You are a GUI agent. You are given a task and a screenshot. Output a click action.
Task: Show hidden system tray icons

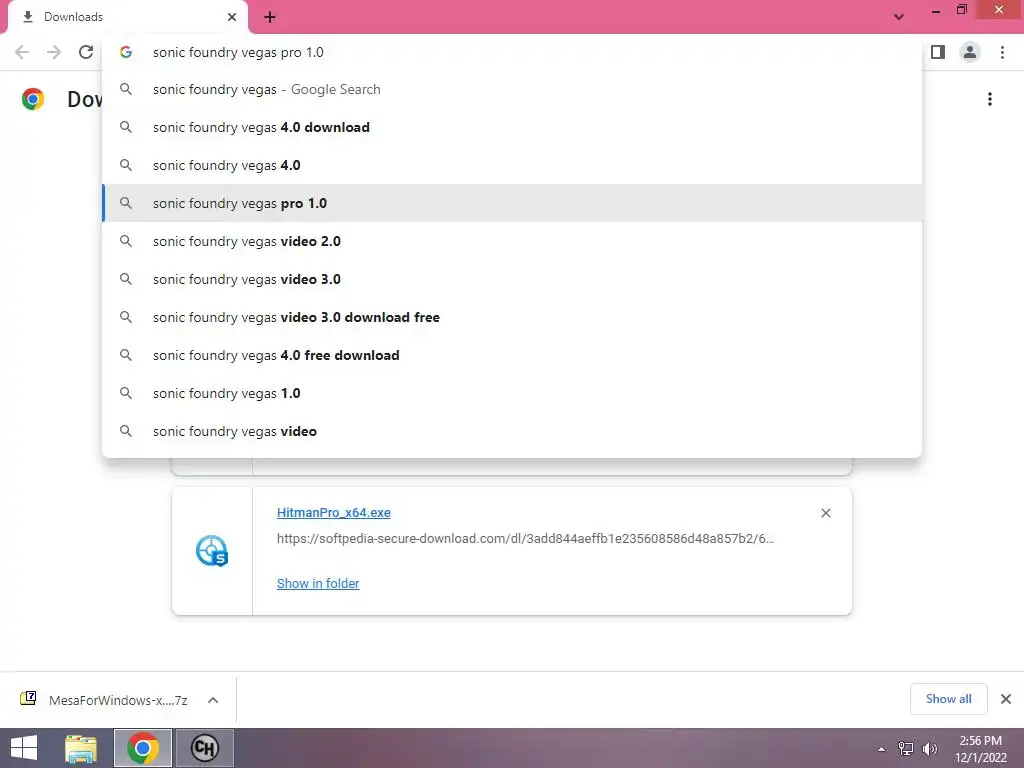[881, 749]
